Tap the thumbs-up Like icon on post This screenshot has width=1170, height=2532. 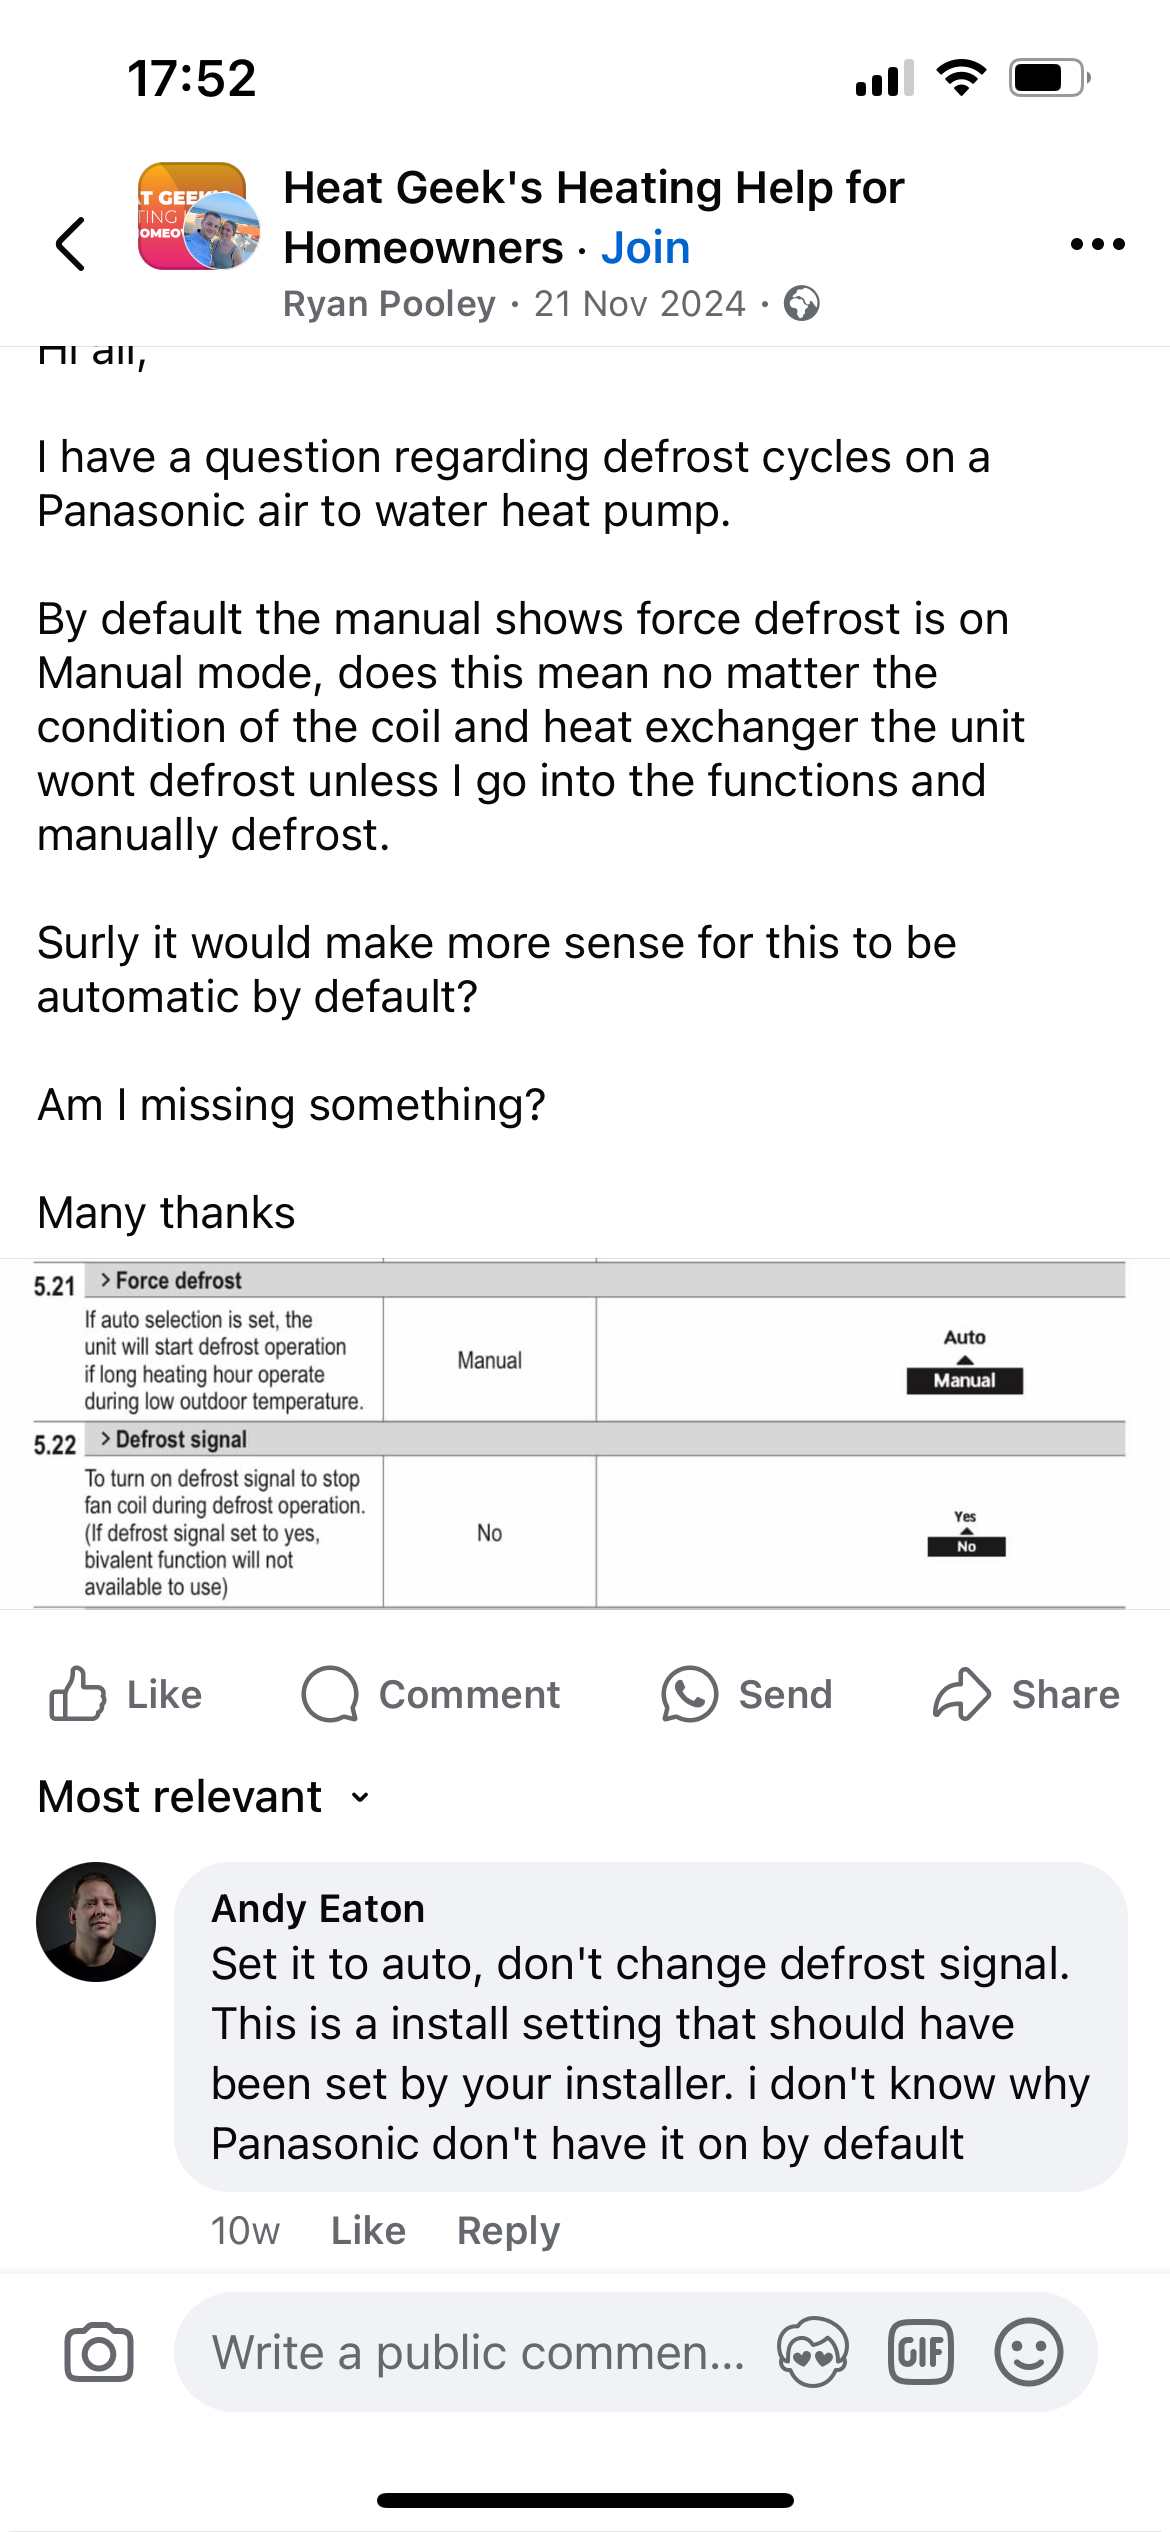77,1694
